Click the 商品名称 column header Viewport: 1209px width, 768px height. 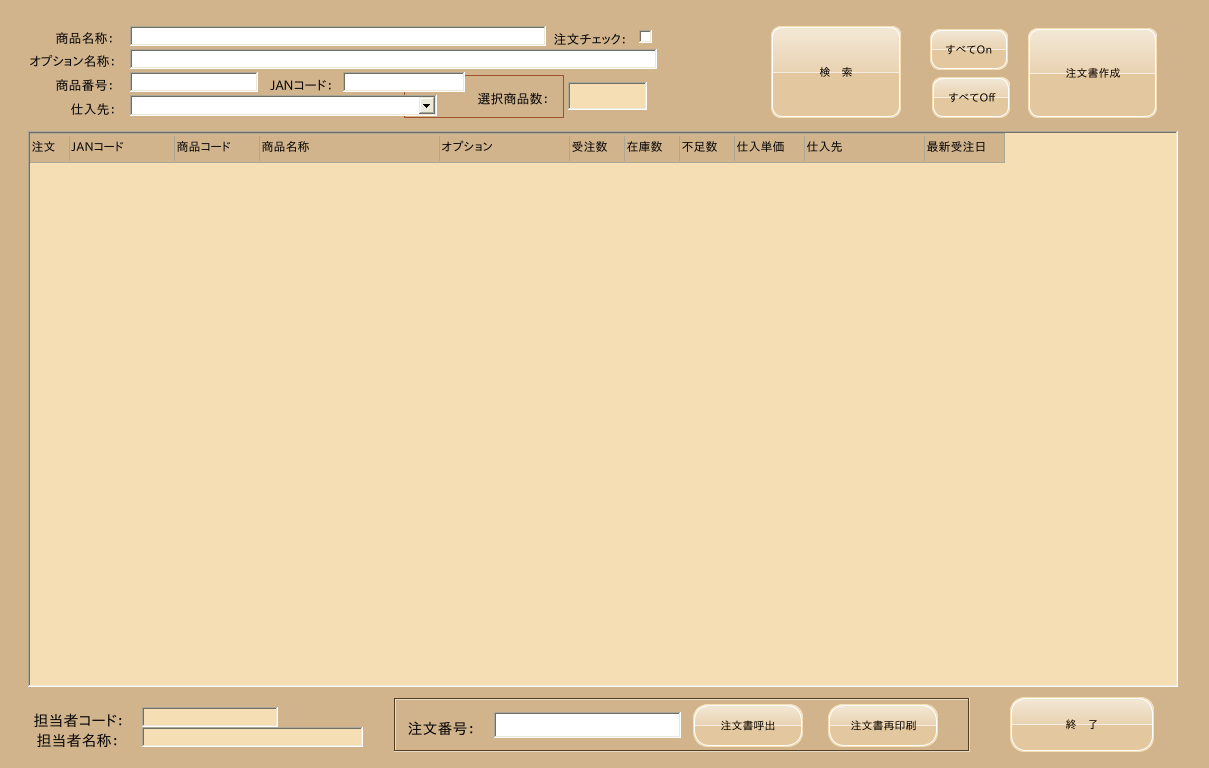[x=350, y=147]
